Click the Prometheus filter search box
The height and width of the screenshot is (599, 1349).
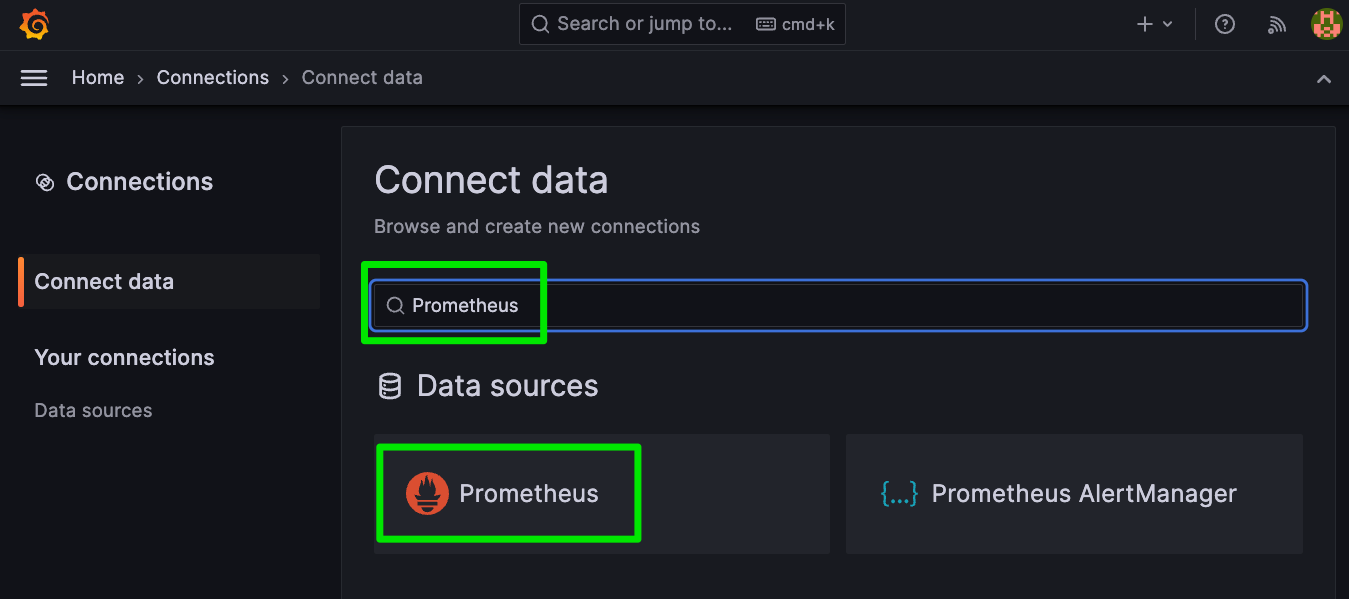(839, 306)
